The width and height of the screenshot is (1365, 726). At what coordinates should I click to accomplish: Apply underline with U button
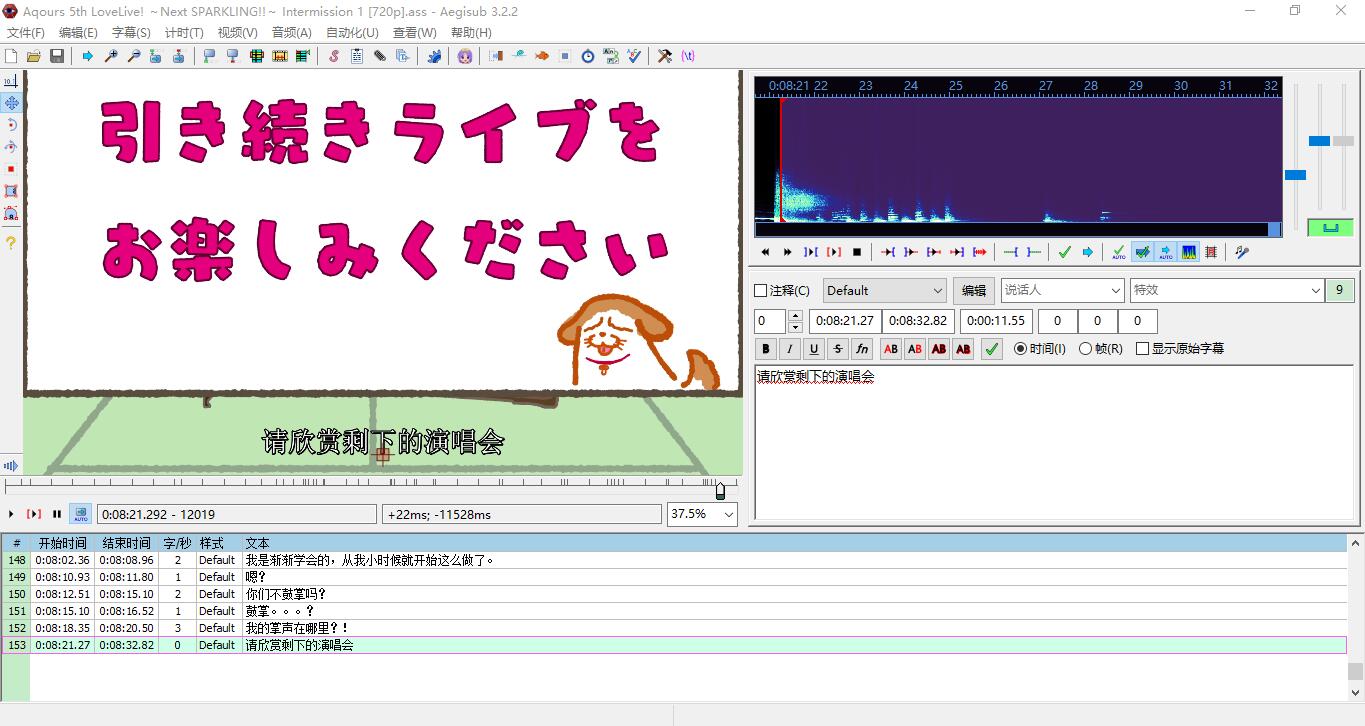point(814,349)
